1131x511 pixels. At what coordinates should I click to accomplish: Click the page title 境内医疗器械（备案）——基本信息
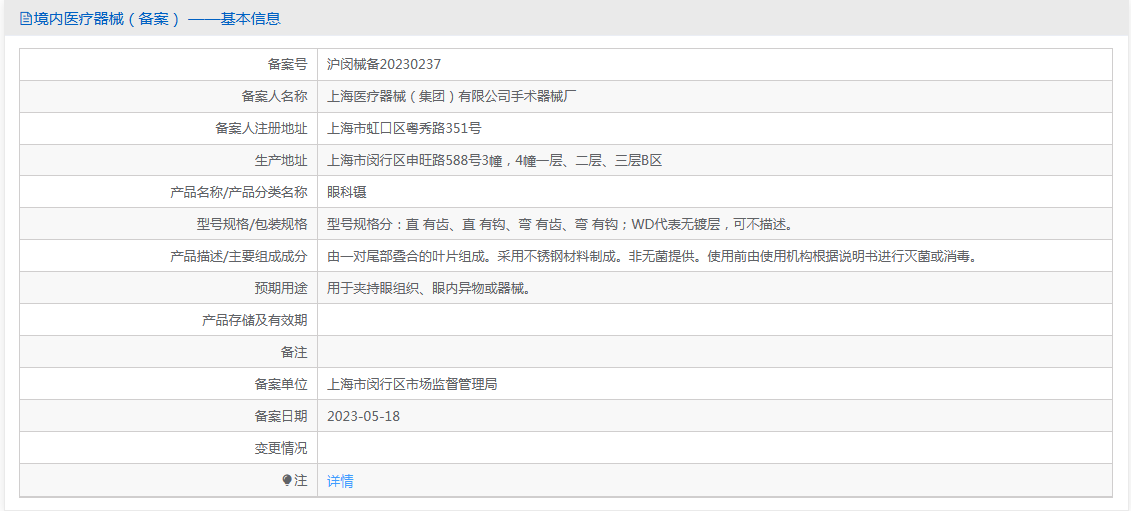157,19
